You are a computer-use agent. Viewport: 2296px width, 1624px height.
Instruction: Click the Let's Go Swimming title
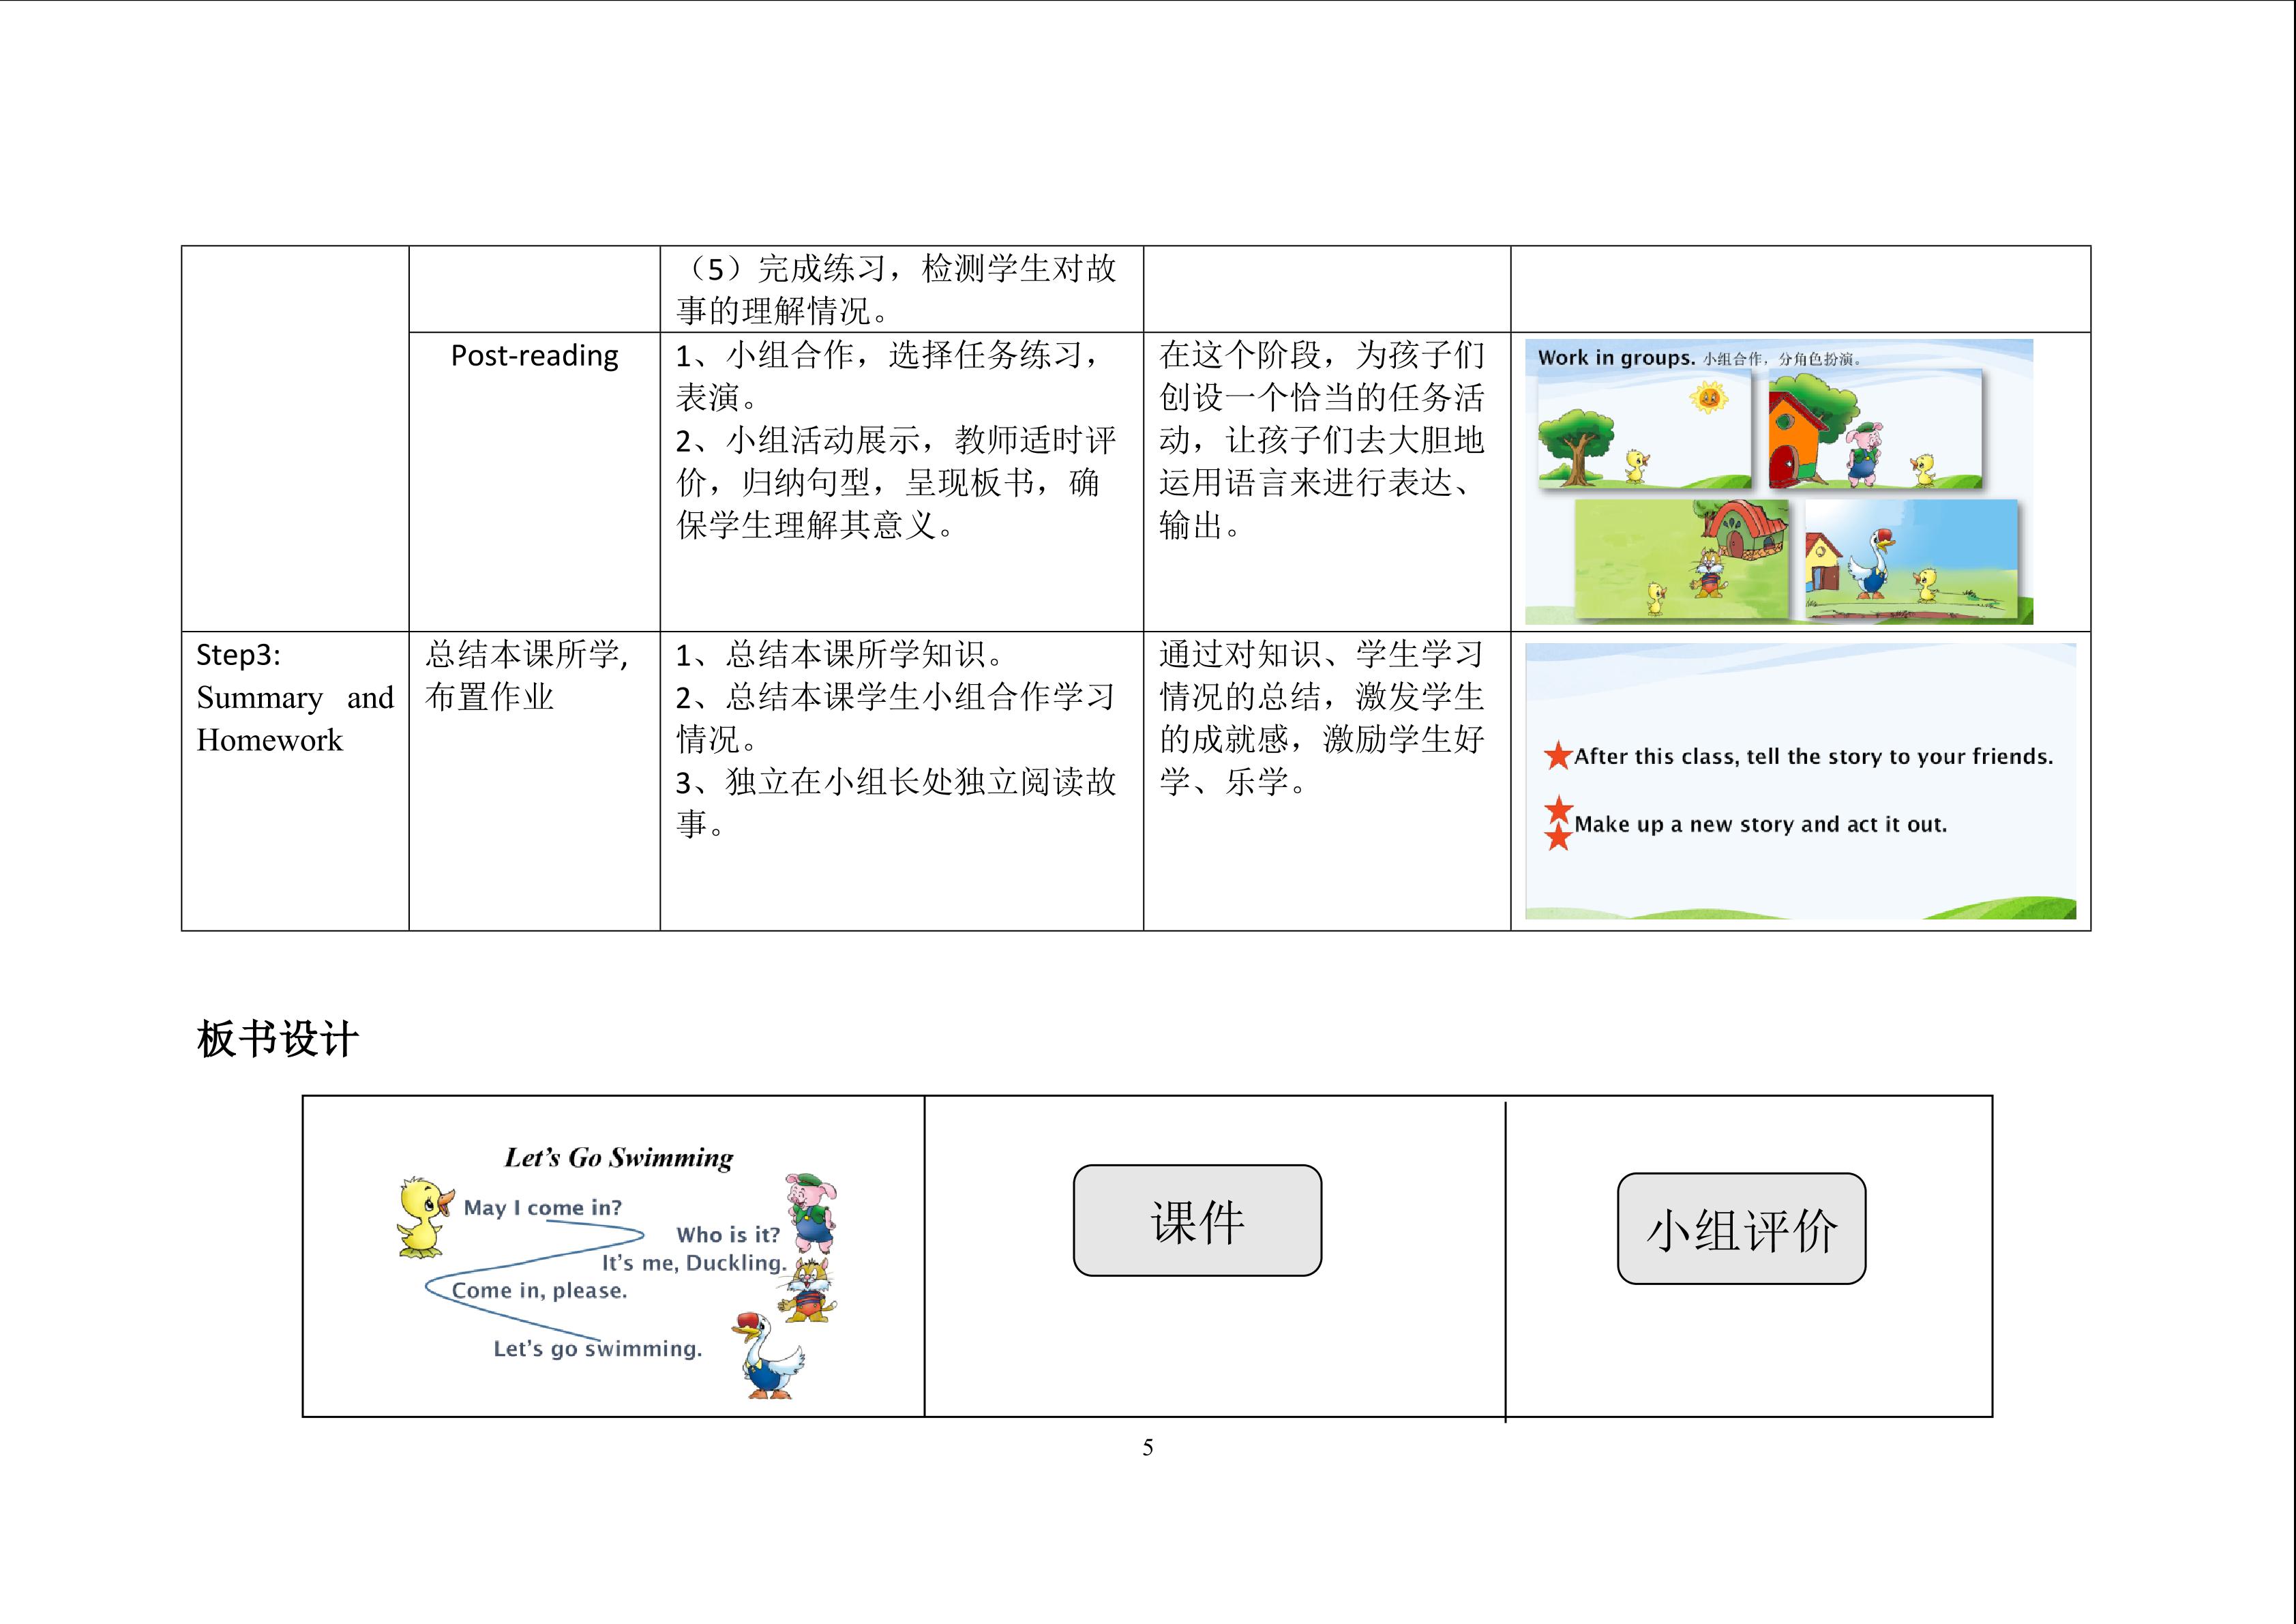618,1158
